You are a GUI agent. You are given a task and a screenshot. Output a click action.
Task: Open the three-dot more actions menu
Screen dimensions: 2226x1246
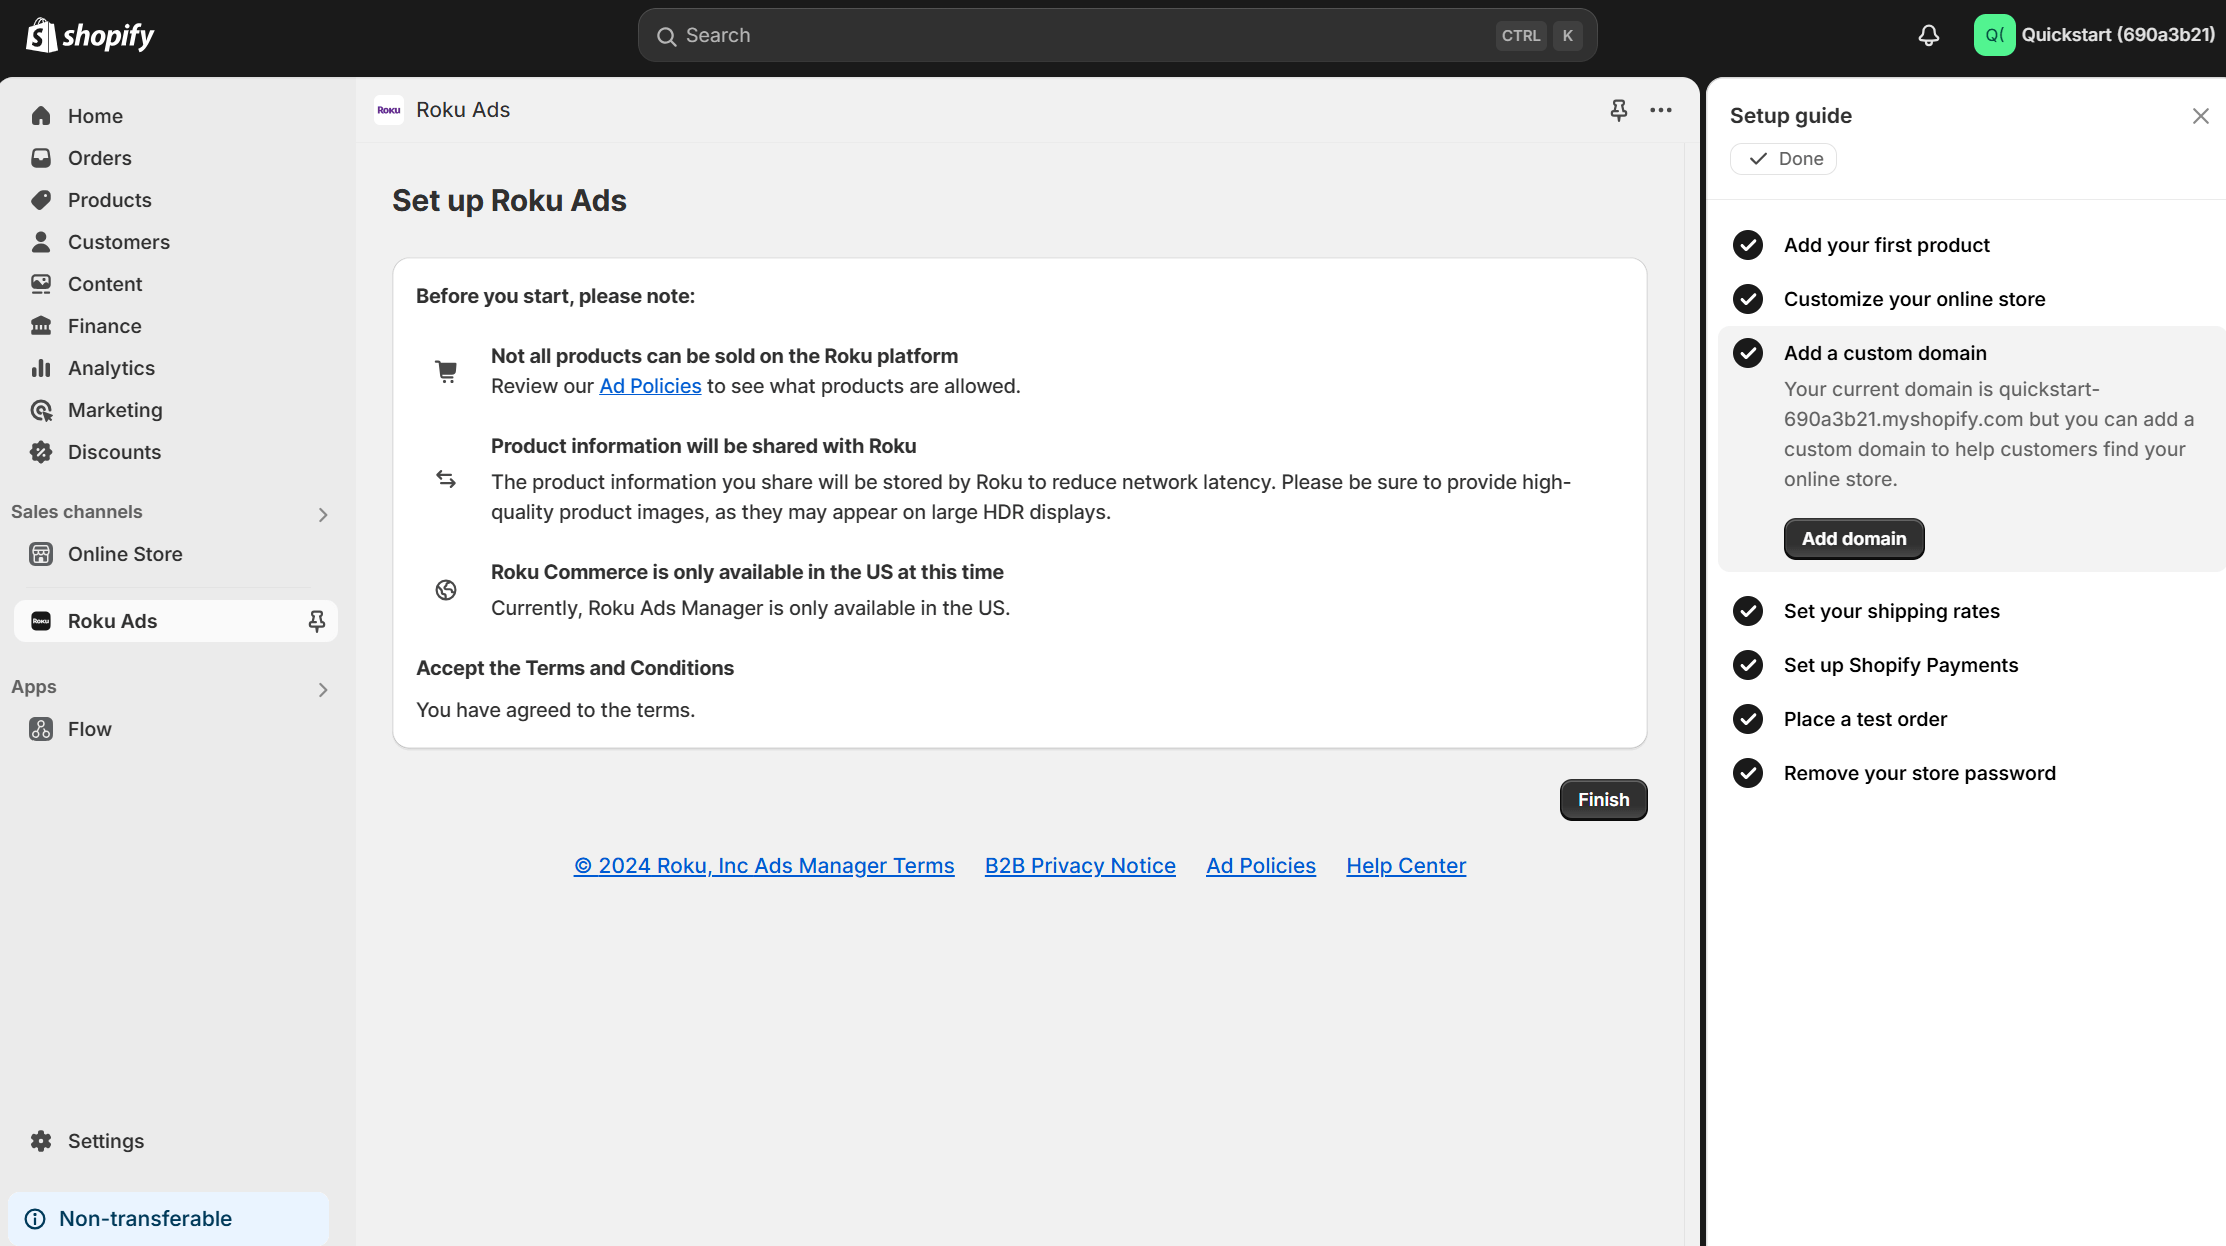coord(1660,110)
